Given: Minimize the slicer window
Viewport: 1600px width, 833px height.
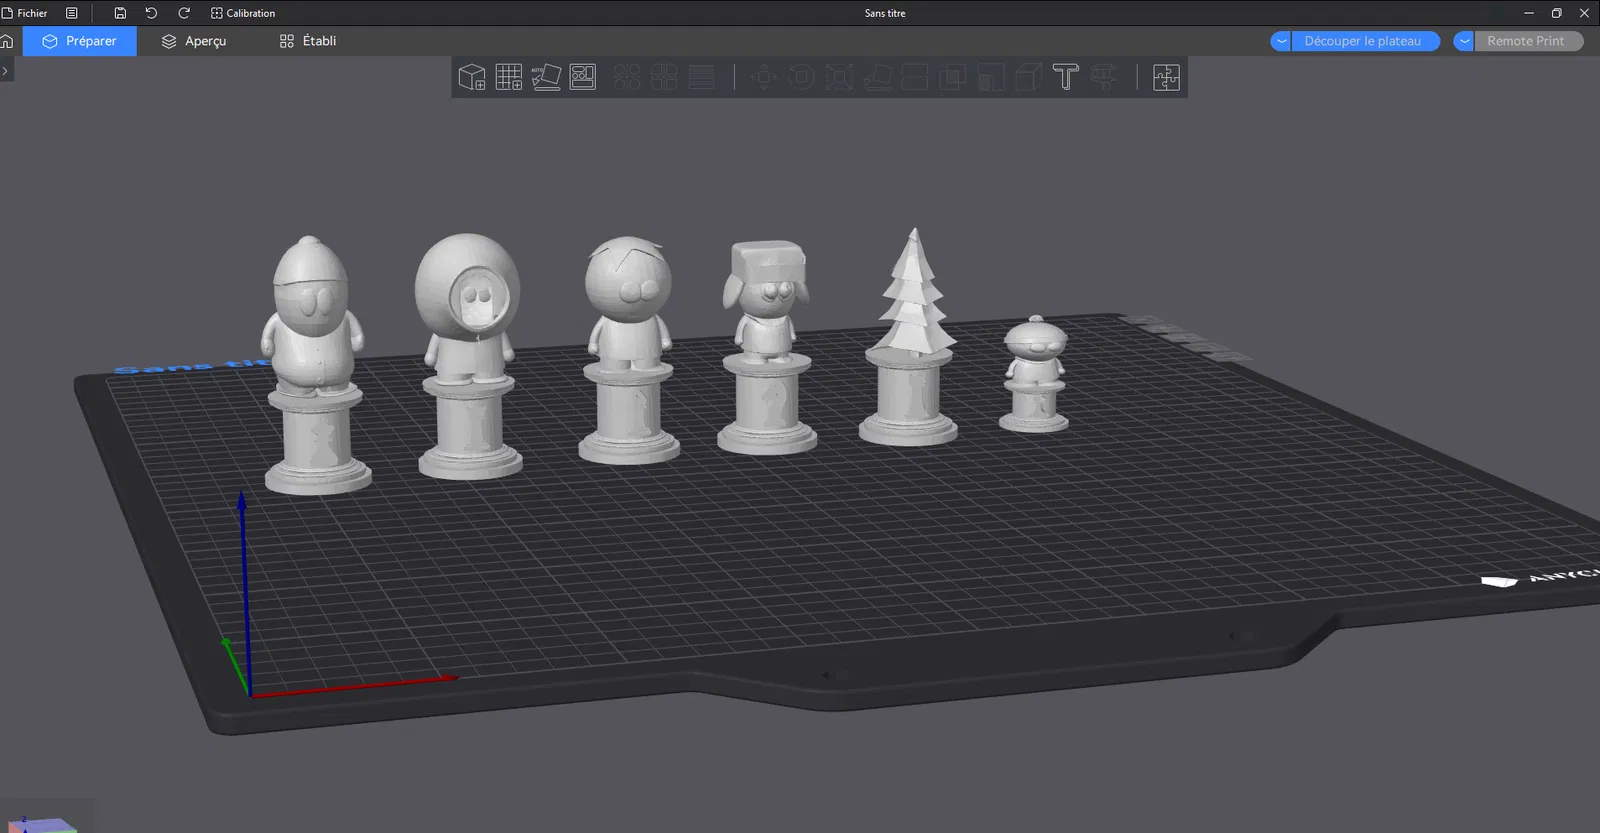Looking at the screenshot, I should pos(1528,13).
